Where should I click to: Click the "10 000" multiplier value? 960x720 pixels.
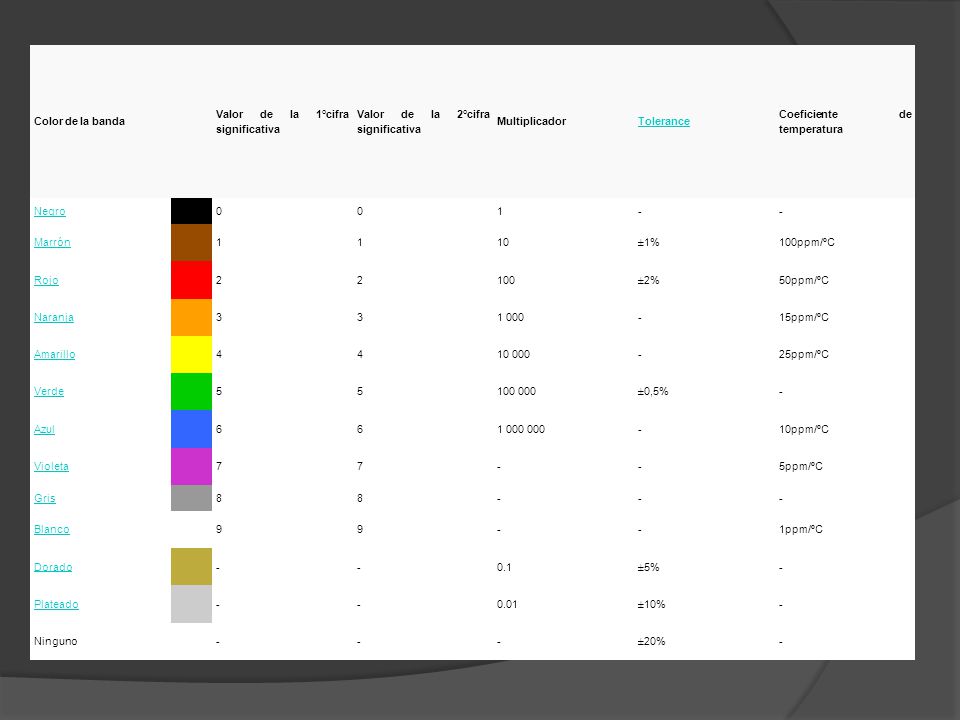point(513,354)
